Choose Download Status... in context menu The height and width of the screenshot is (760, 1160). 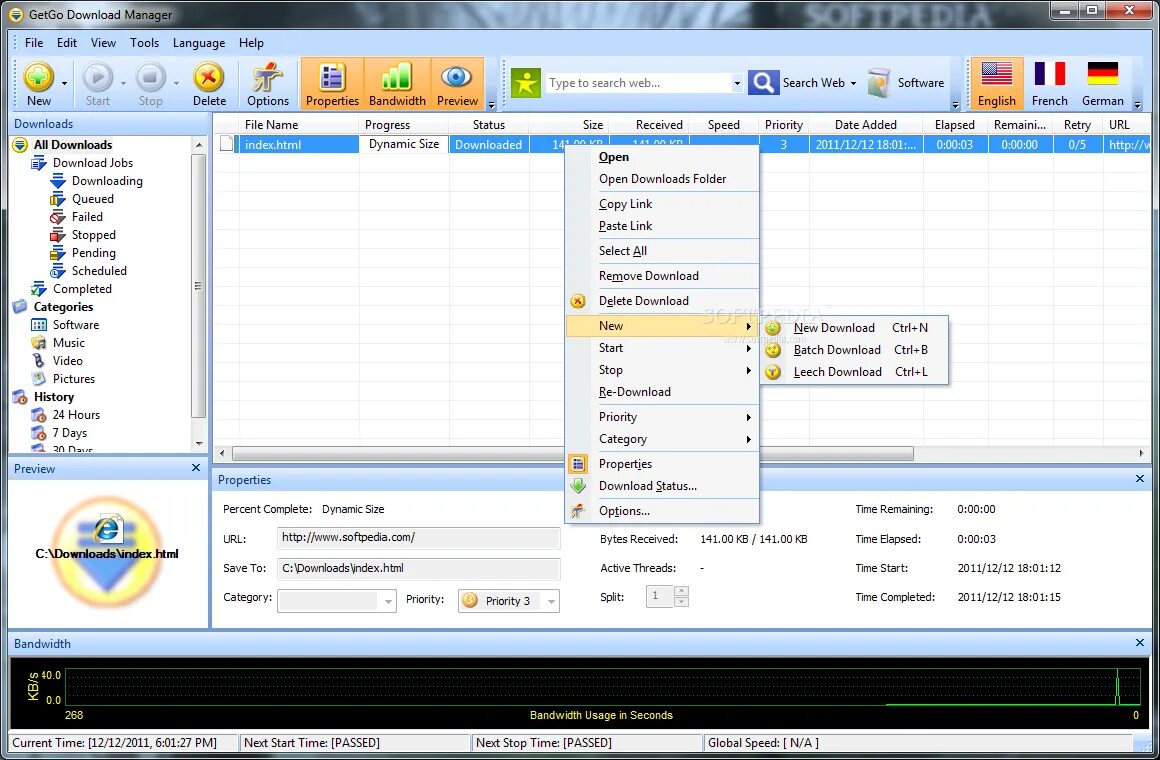coord(662,485)
